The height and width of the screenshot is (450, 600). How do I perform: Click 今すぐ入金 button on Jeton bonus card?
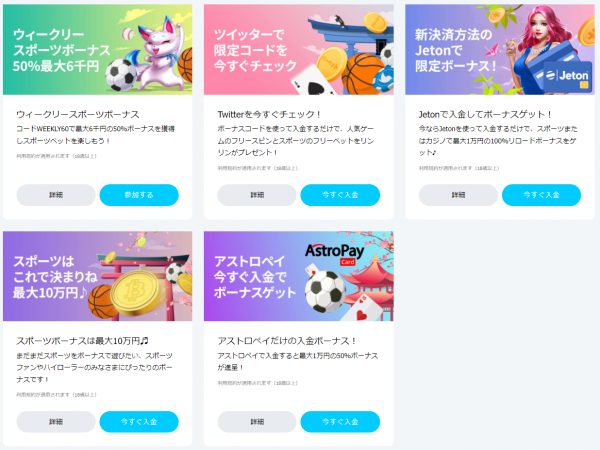coord(541,195)
